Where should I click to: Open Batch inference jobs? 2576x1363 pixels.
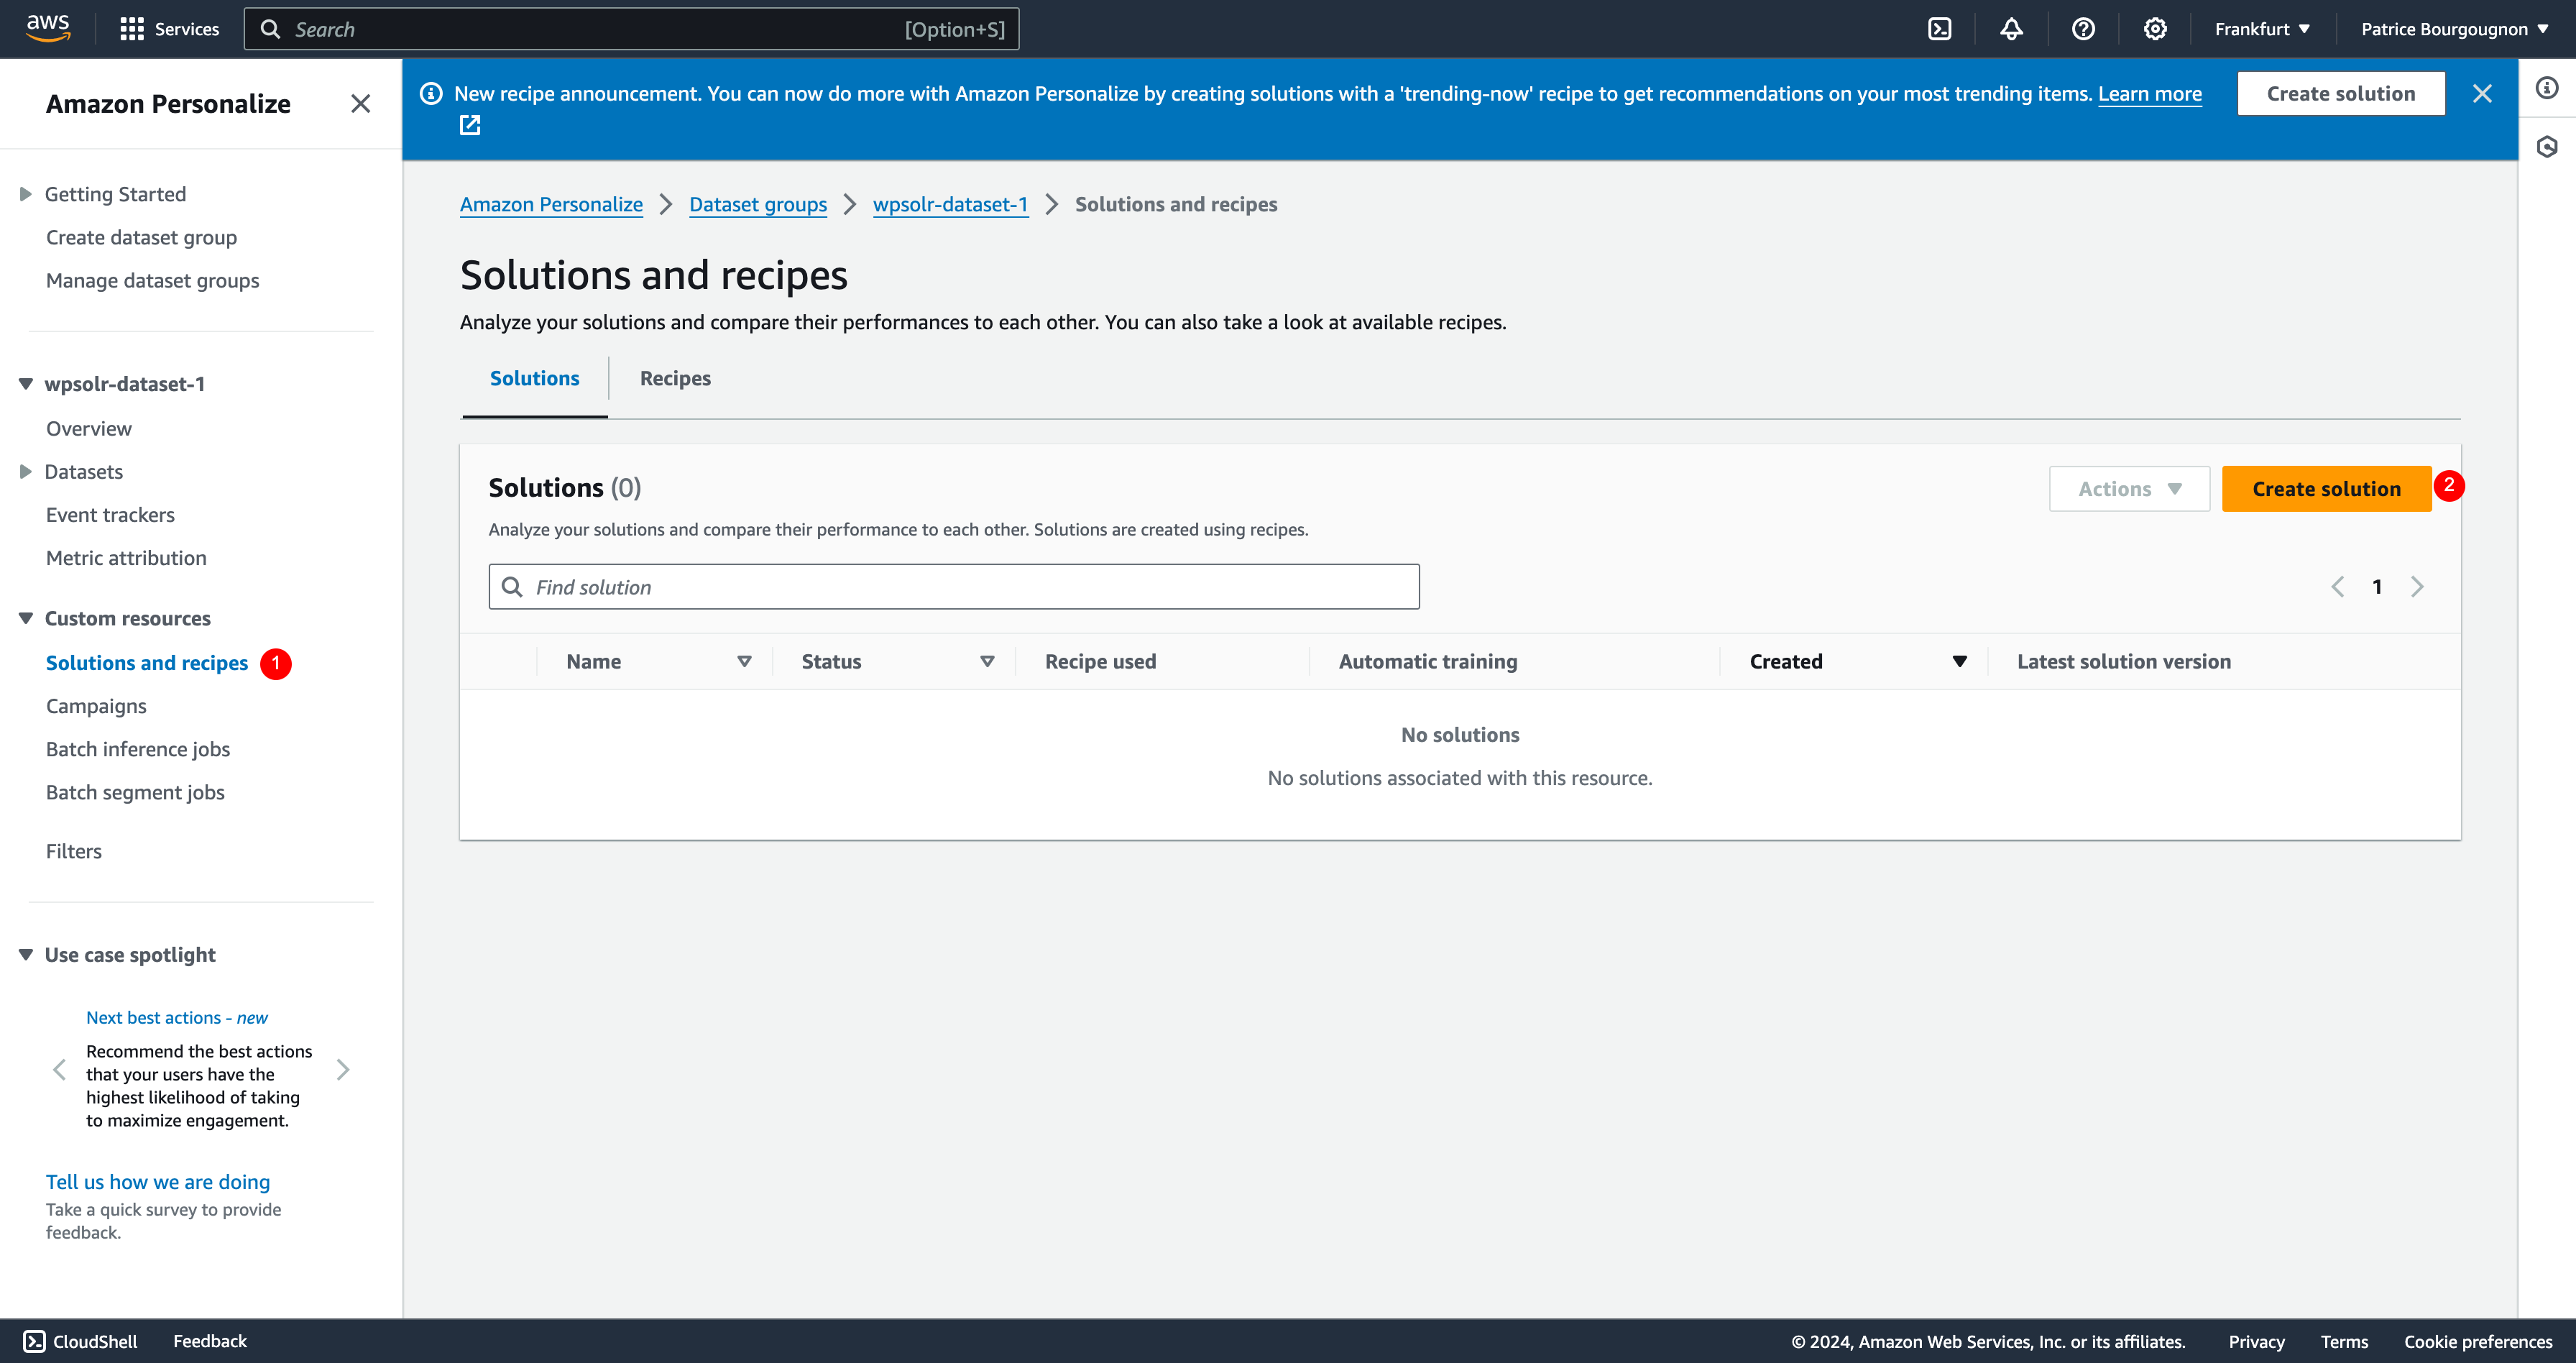[x=138, y=749]
